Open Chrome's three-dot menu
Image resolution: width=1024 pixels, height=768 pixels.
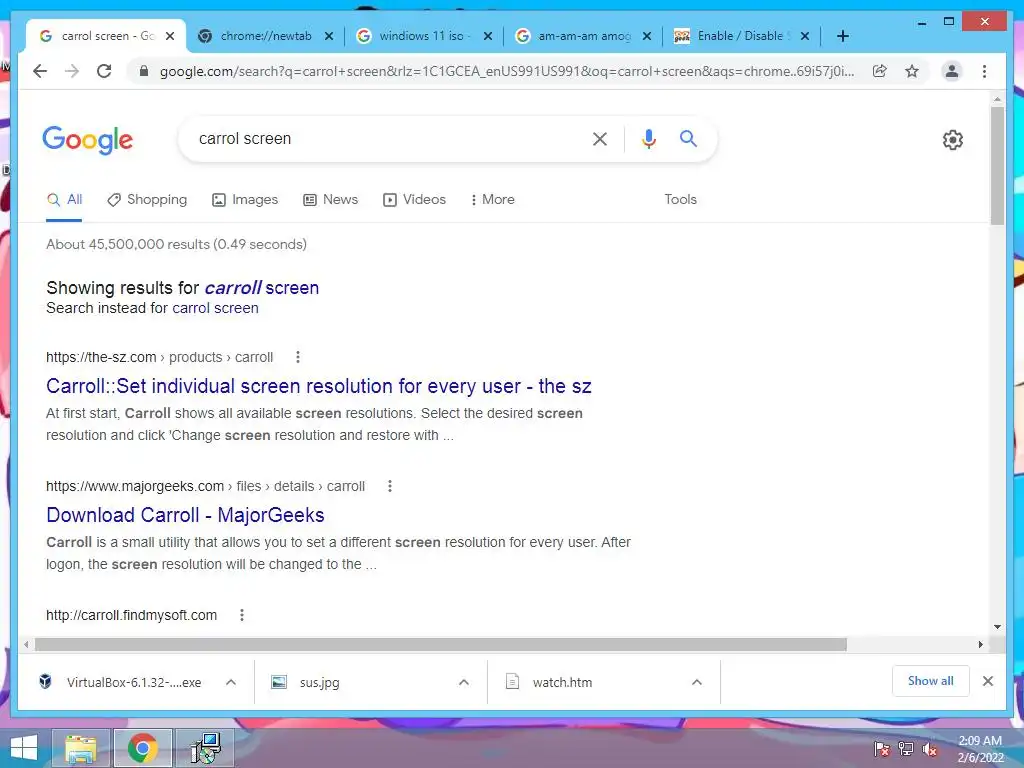click(x=984, y=71)
